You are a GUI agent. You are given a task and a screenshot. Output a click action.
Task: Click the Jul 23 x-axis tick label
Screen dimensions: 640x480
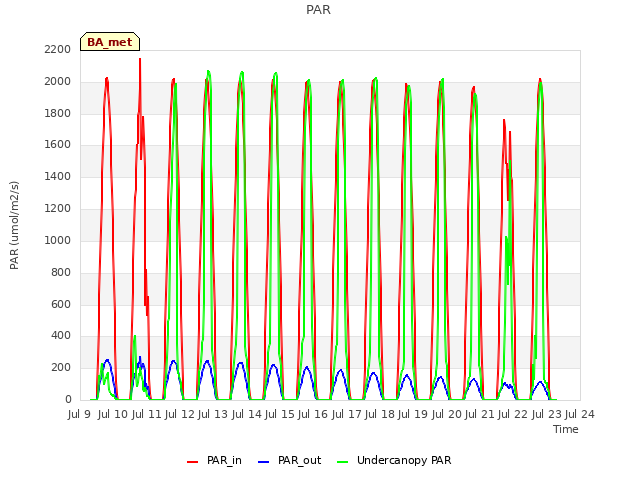tap(546, 414)
